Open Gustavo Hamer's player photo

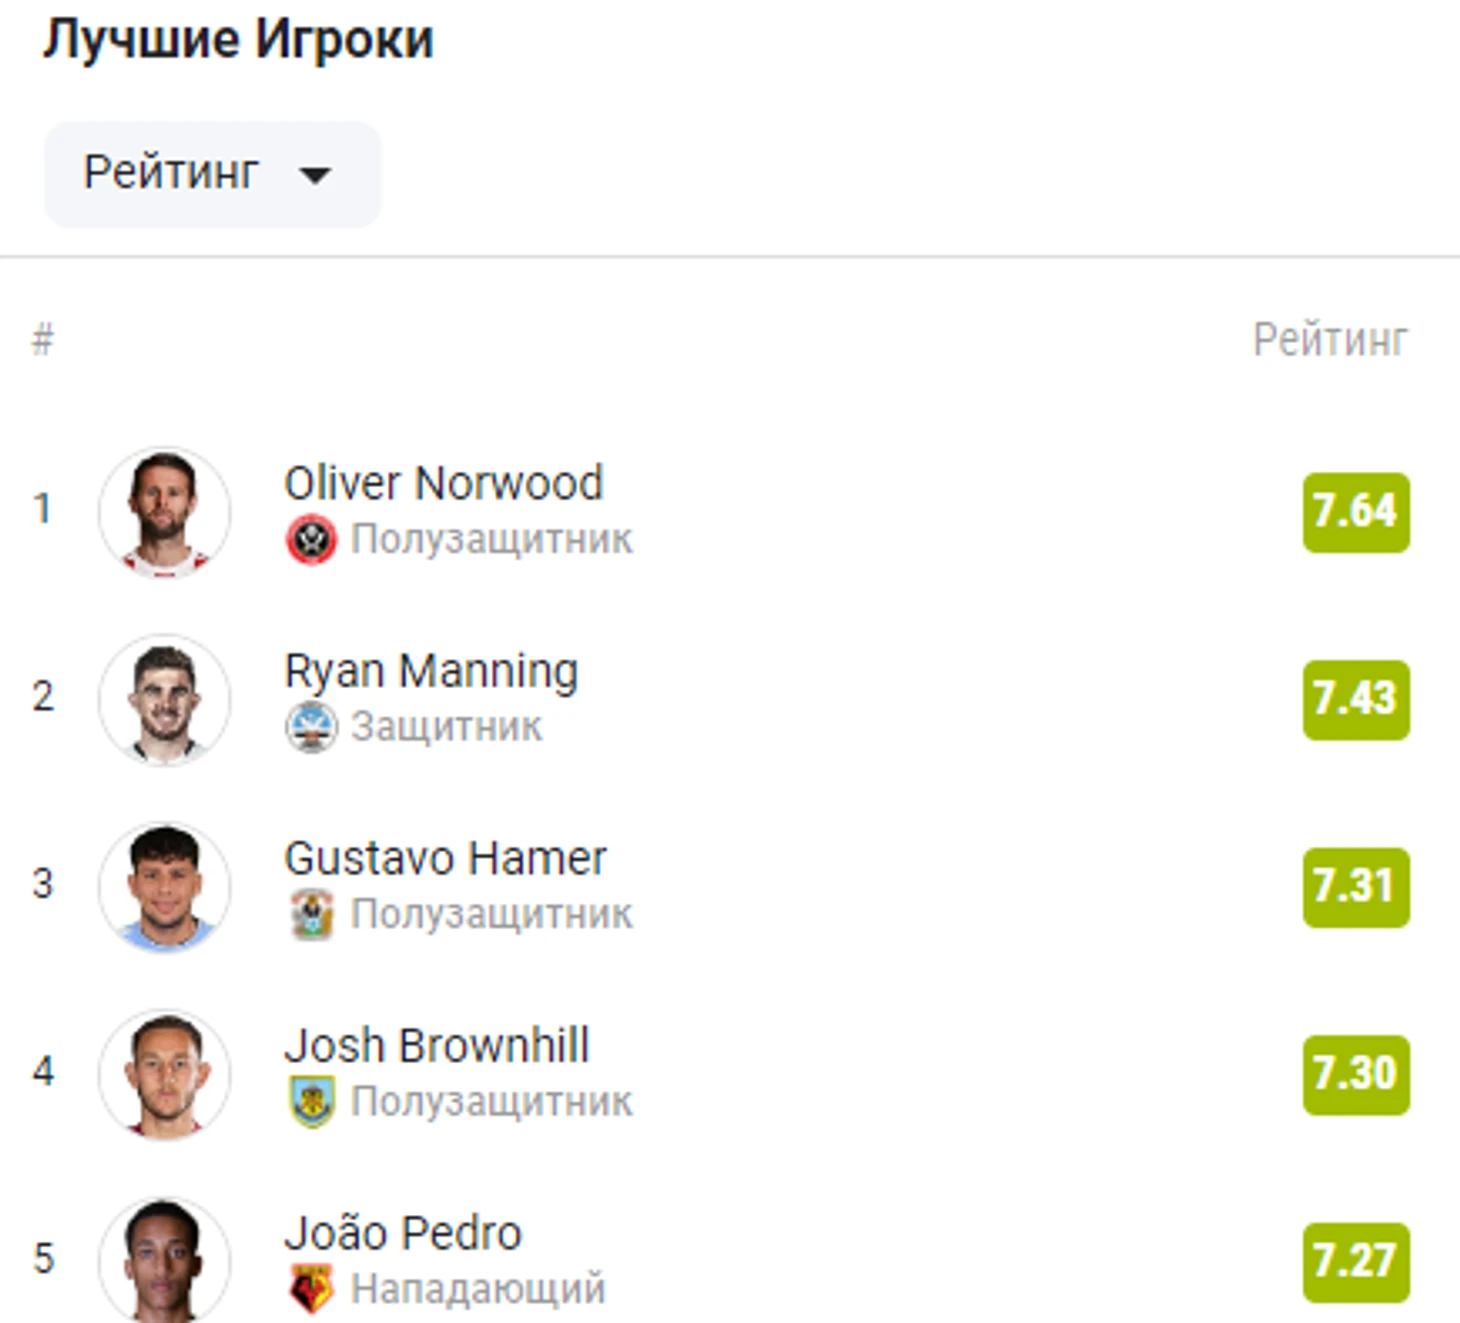pos(164,887)
